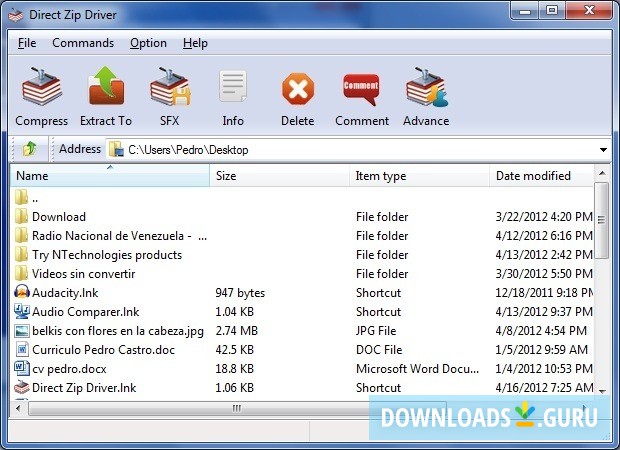620x450 pixels.
Task: Click the date '12/18/2011 9:18 PM'
Action: [544, 293]
